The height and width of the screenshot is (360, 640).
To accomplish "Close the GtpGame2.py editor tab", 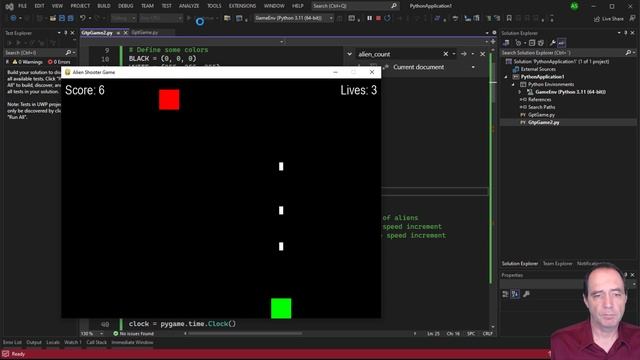I will (x=125, y=33).
